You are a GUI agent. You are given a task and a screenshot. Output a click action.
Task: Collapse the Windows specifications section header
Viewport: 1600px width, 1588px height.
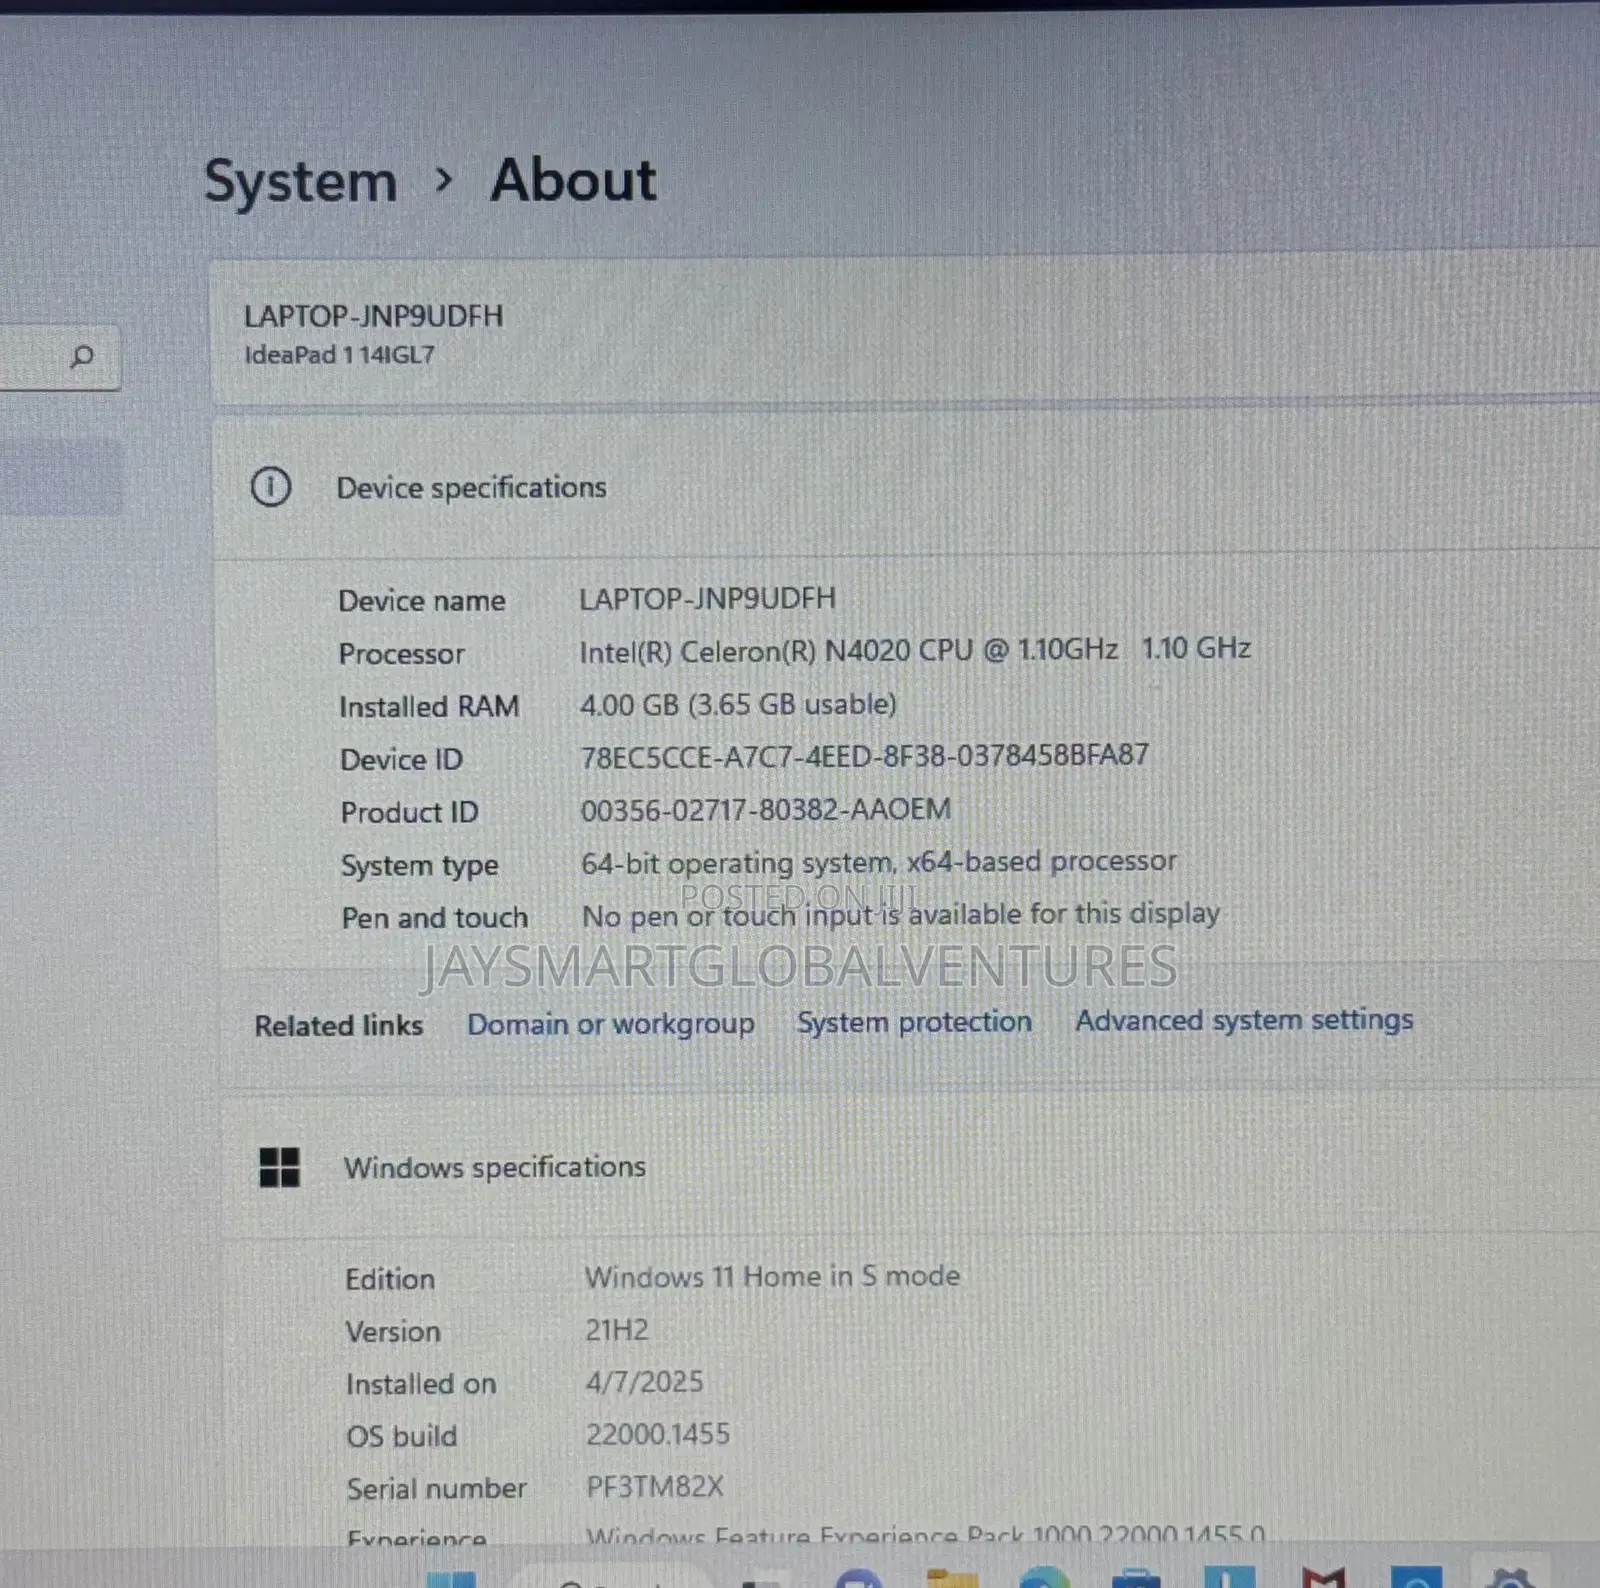[x=910, y=1167]
